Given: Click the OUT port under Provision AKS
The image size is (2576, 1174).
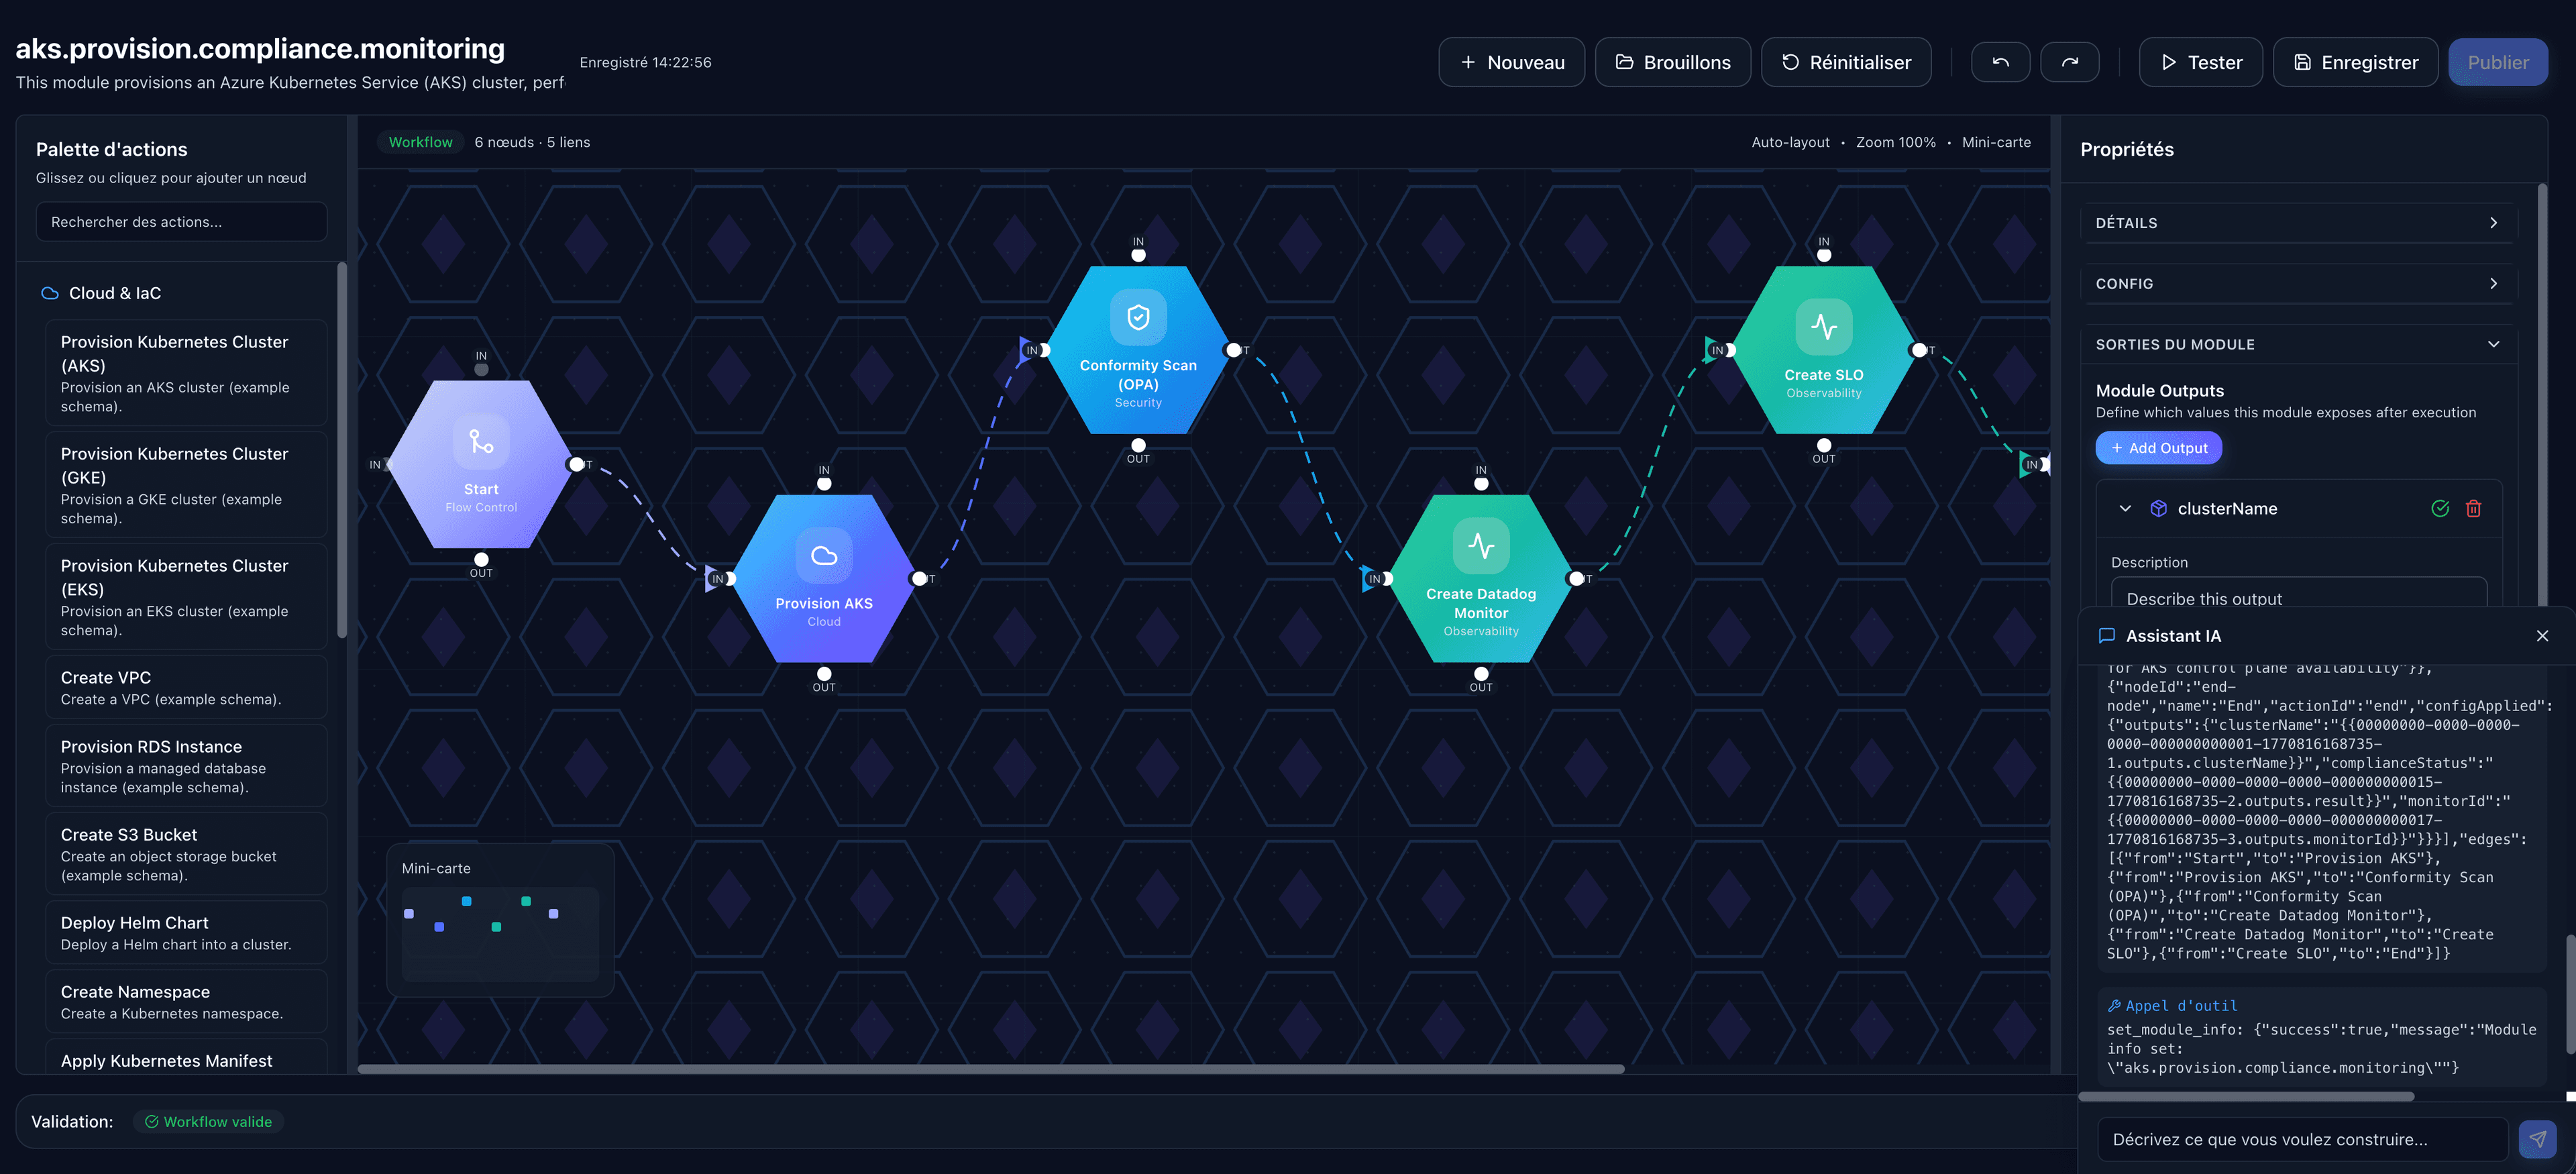Looking at the screenshot, I should (x=824, y=674).
